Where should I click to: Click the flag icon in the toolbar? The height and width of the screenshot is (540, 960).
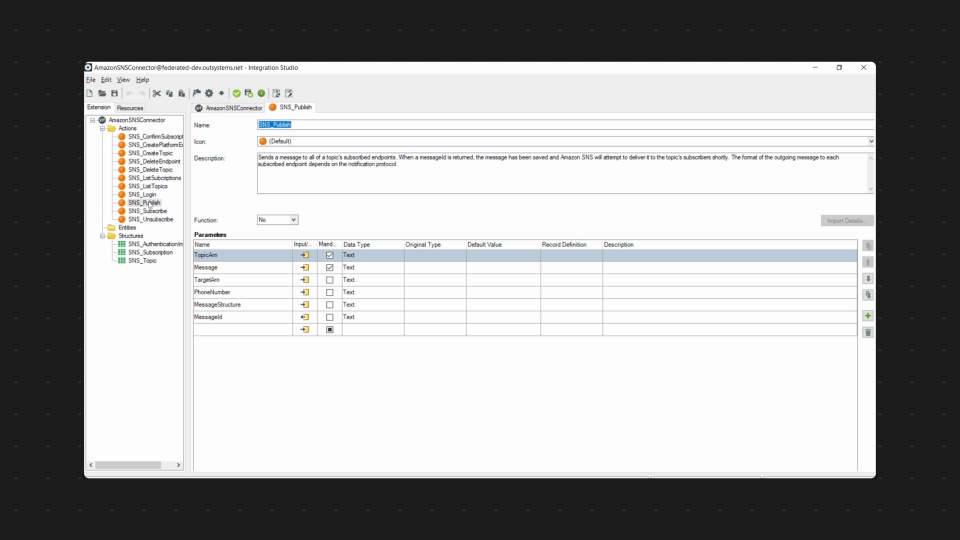point(197,93)
